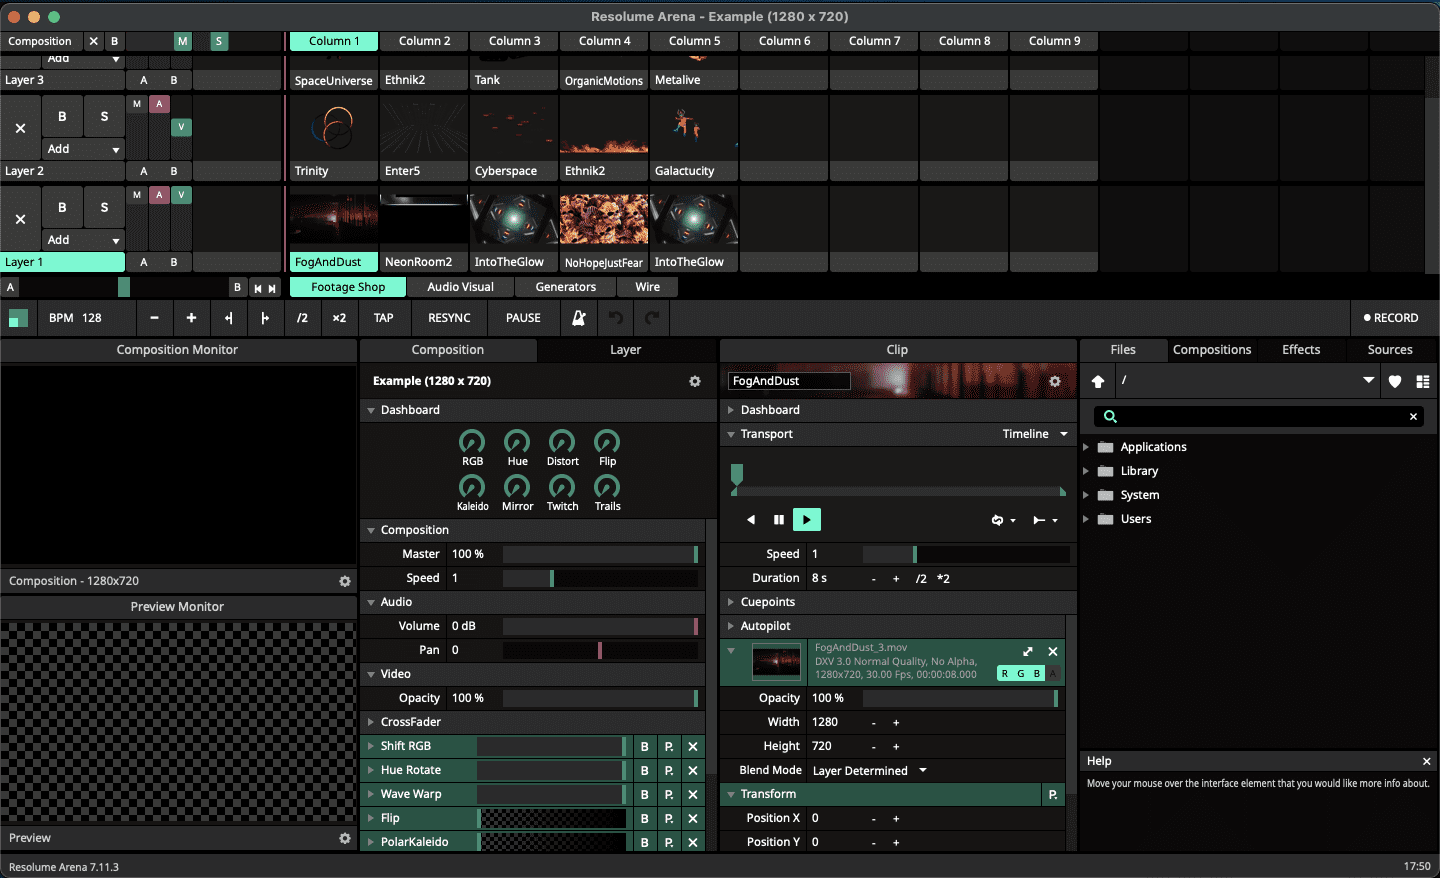
Task: Click the undo arrow in the tempo bar
Action: click(x=616, y=318)
